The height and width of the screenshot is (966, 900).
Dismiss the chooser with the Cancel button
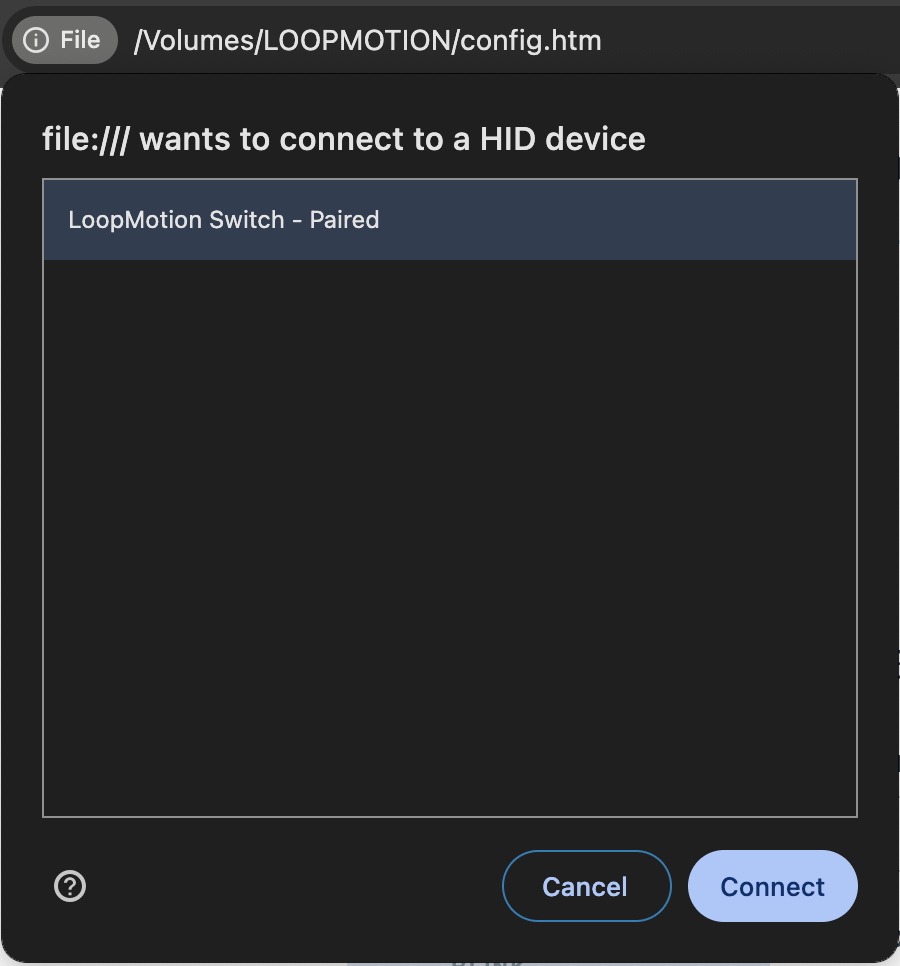586,886
